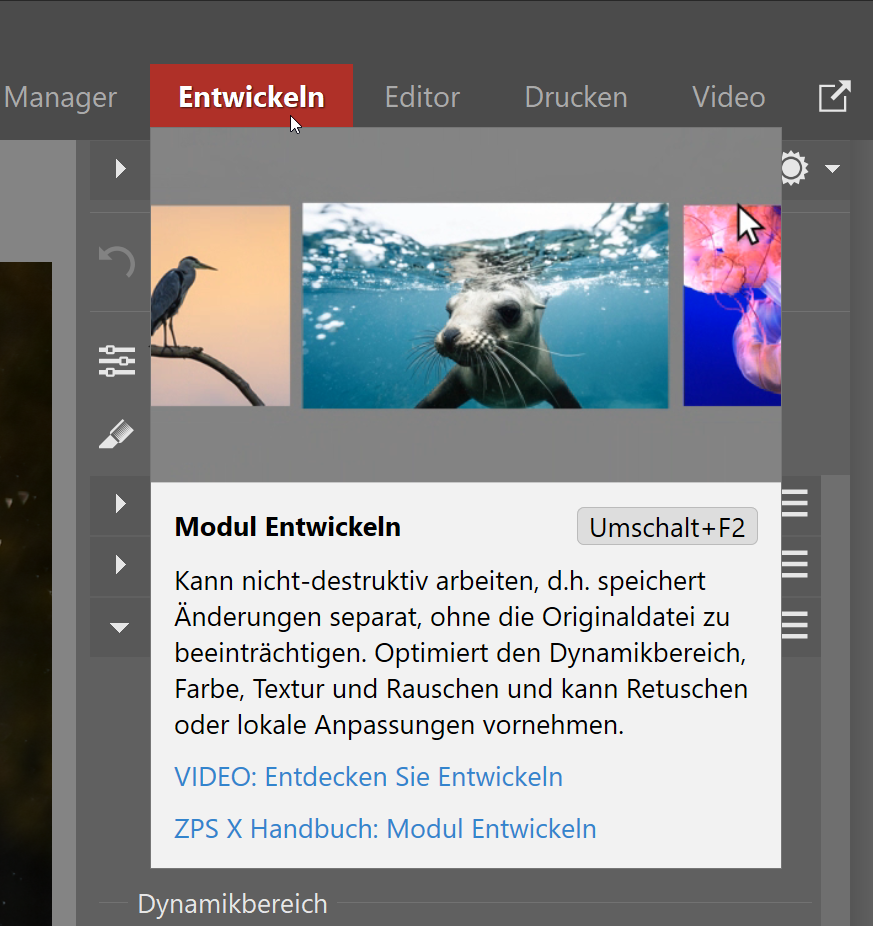Select the retouching brush tool icon

[x=117, y=434]
